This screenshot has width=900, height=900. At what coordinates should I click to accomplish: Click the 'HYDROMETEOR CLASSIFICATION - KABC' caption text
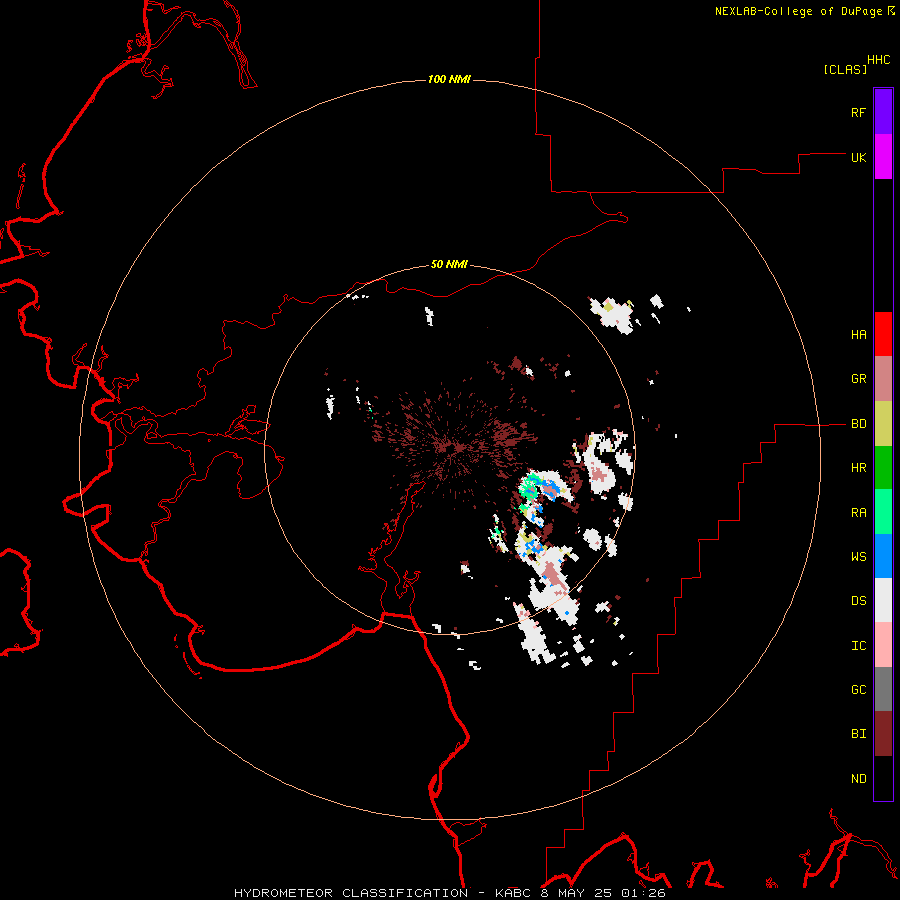pos(382,893)
